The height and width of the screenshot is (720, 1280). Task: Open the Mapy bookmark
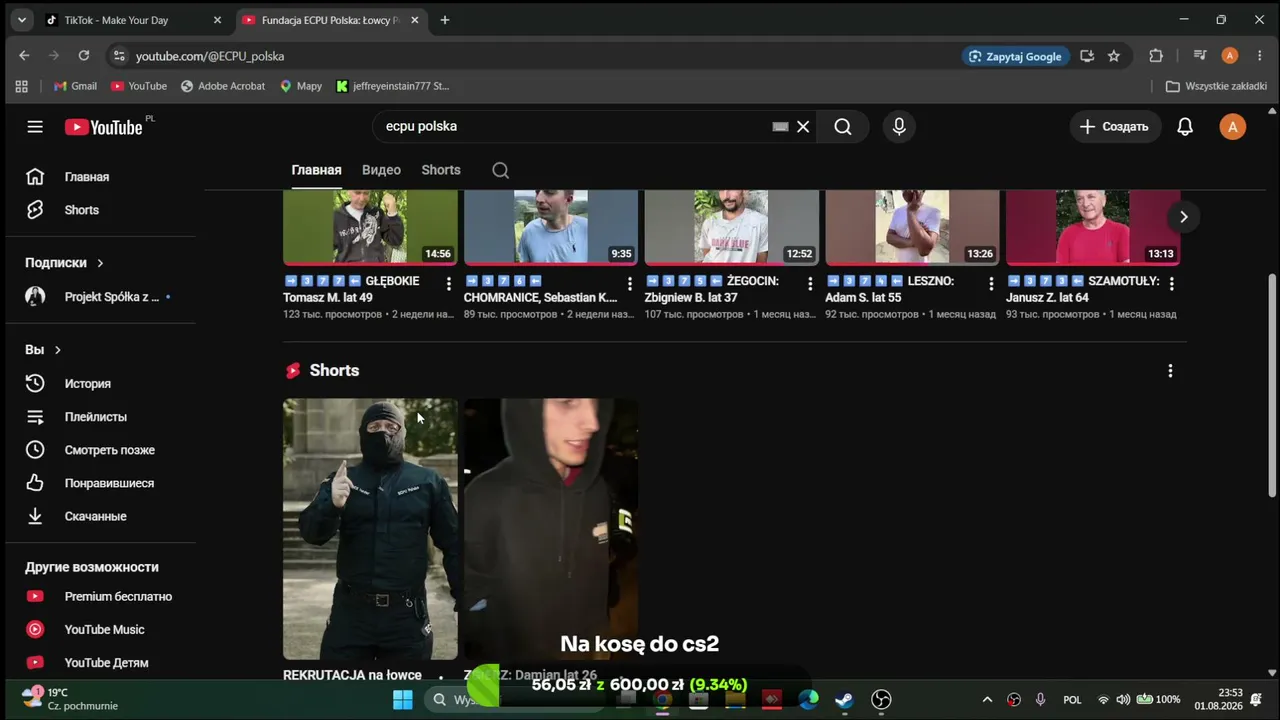301,86
